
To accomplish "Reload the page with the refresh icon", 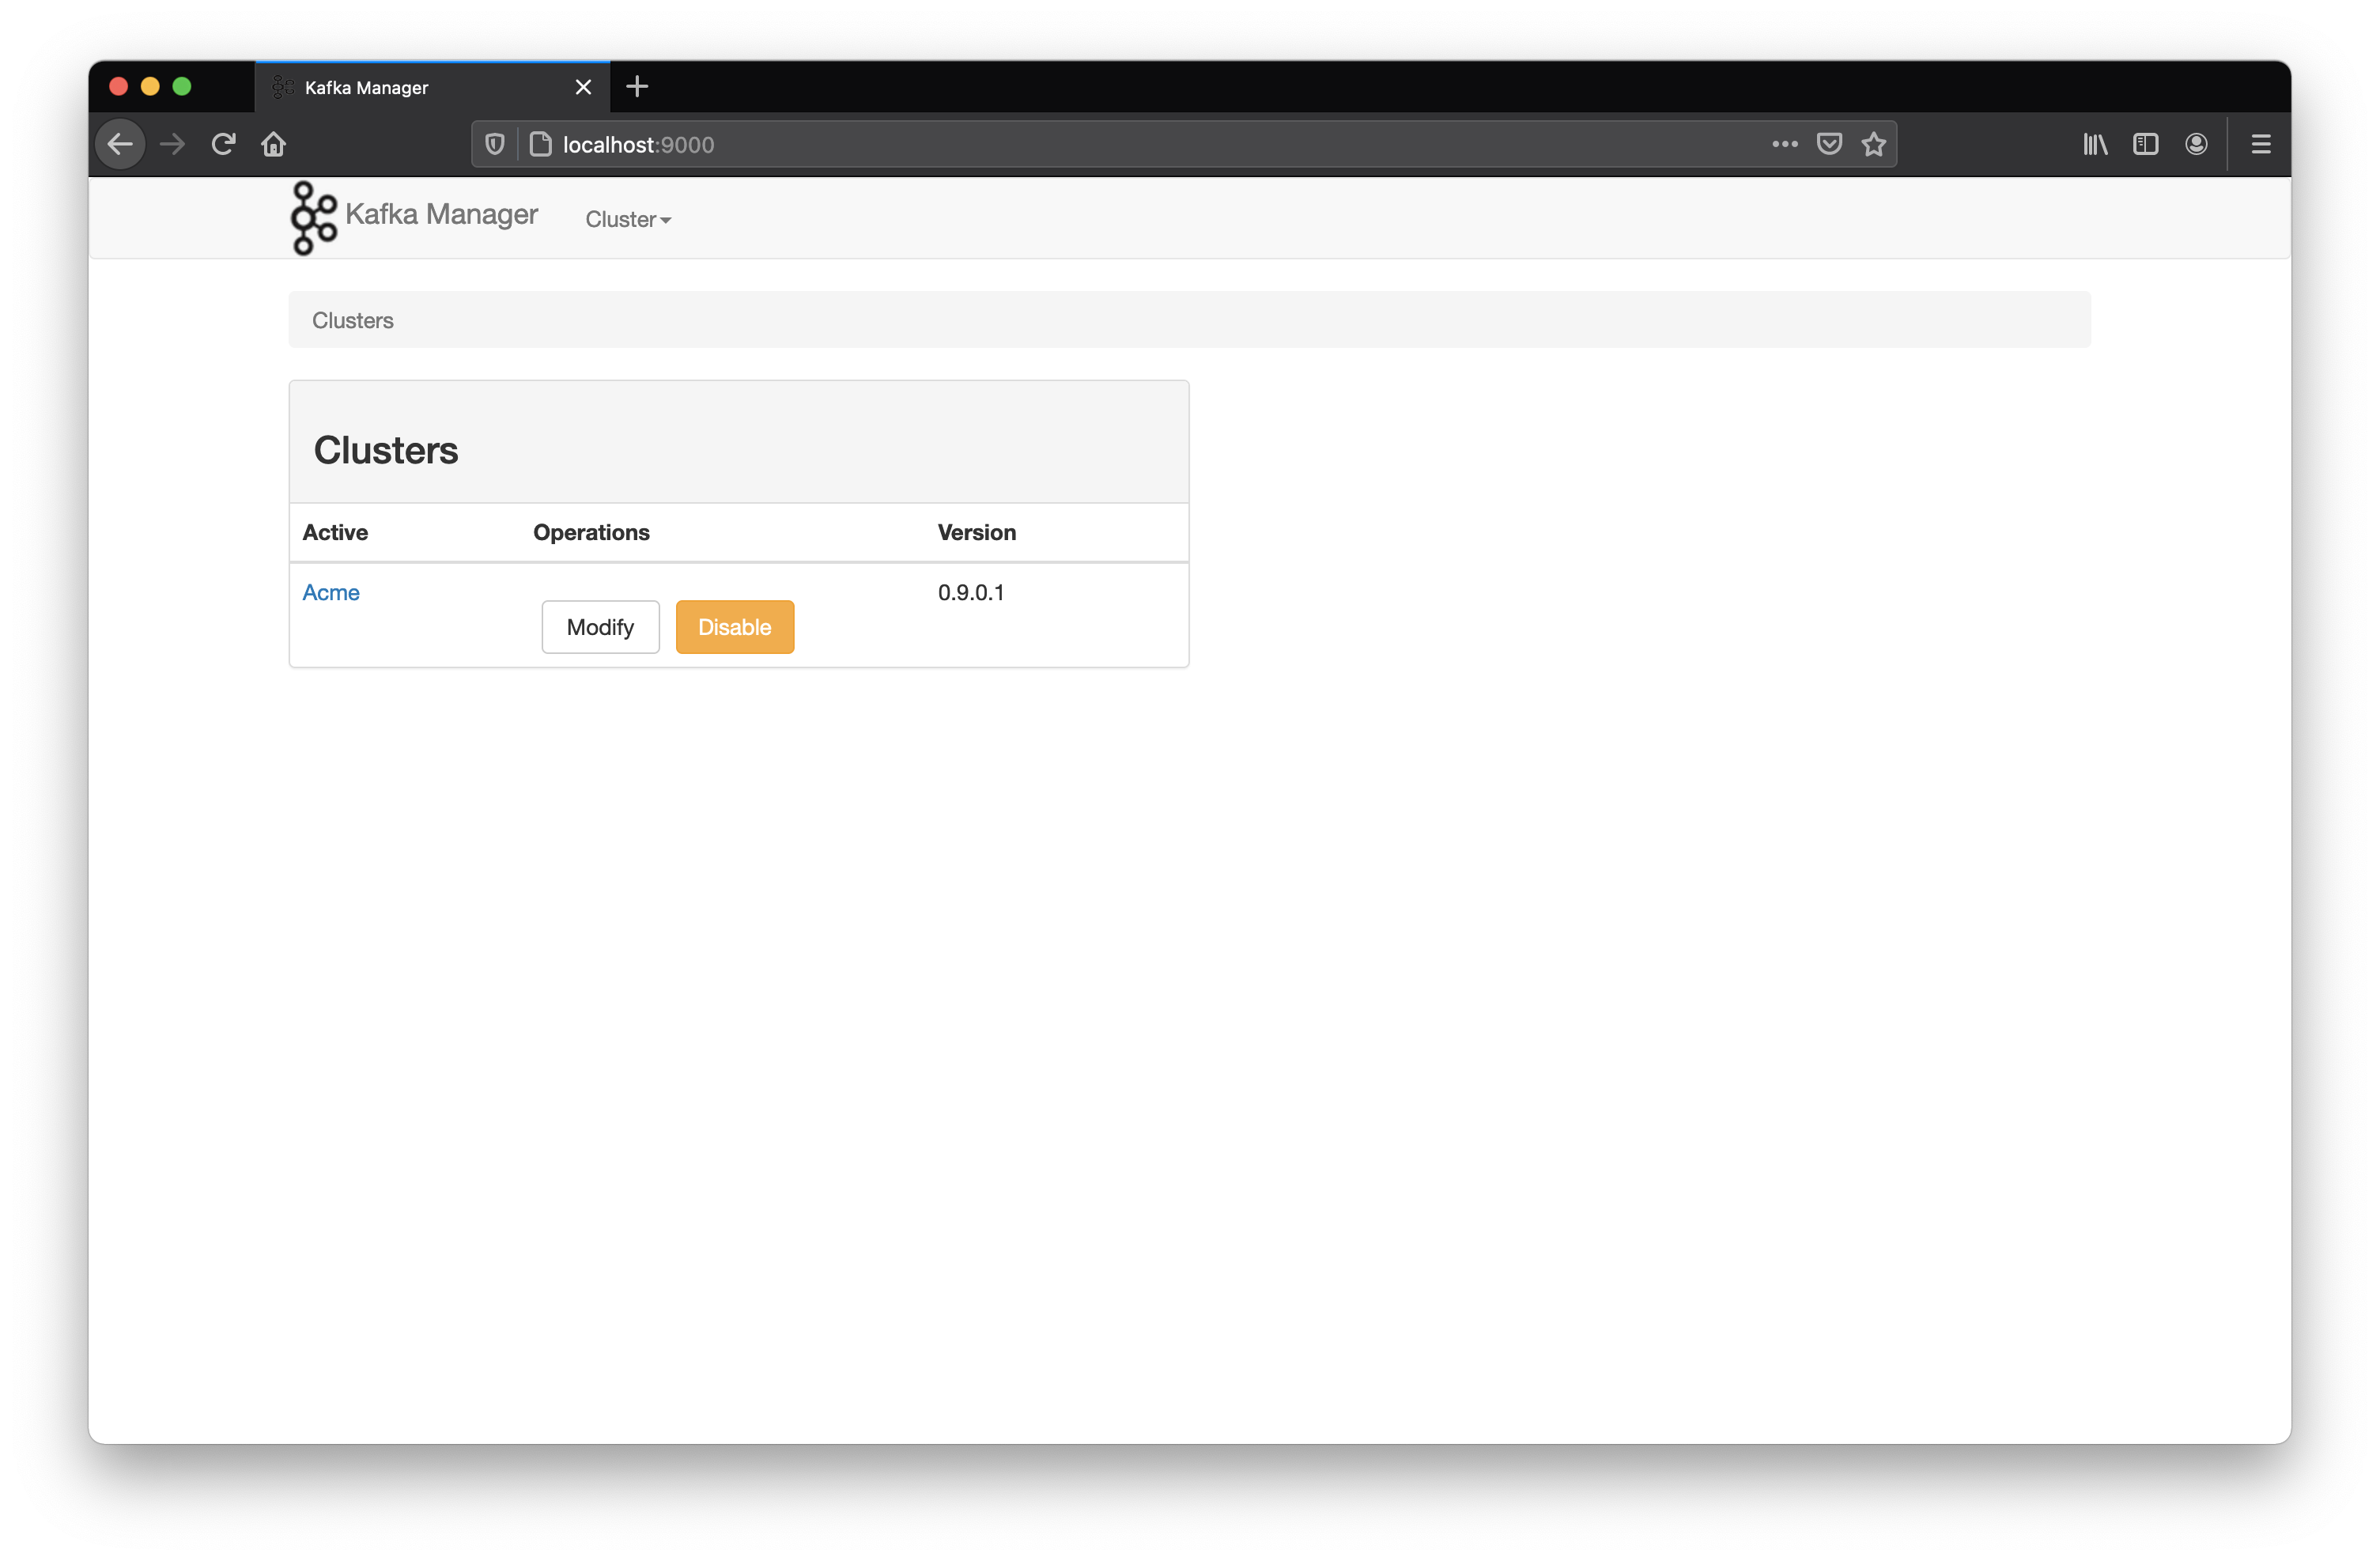I will coord(223,144).
